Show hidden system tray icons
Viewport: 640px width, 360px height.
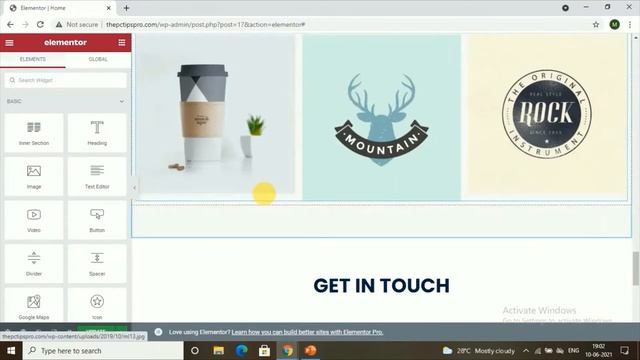[x=526, y=351]
